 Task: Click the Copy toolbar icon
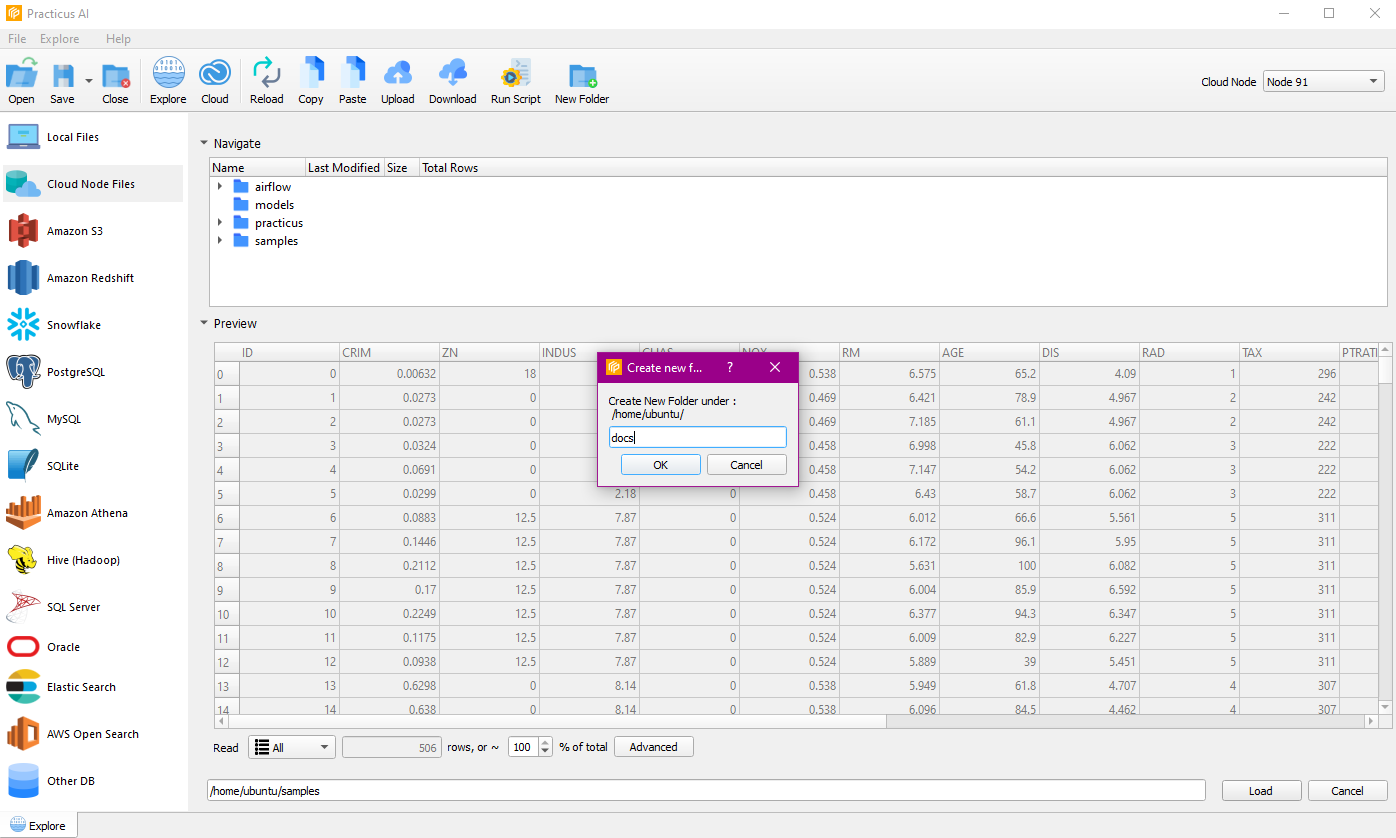[311, 81]
